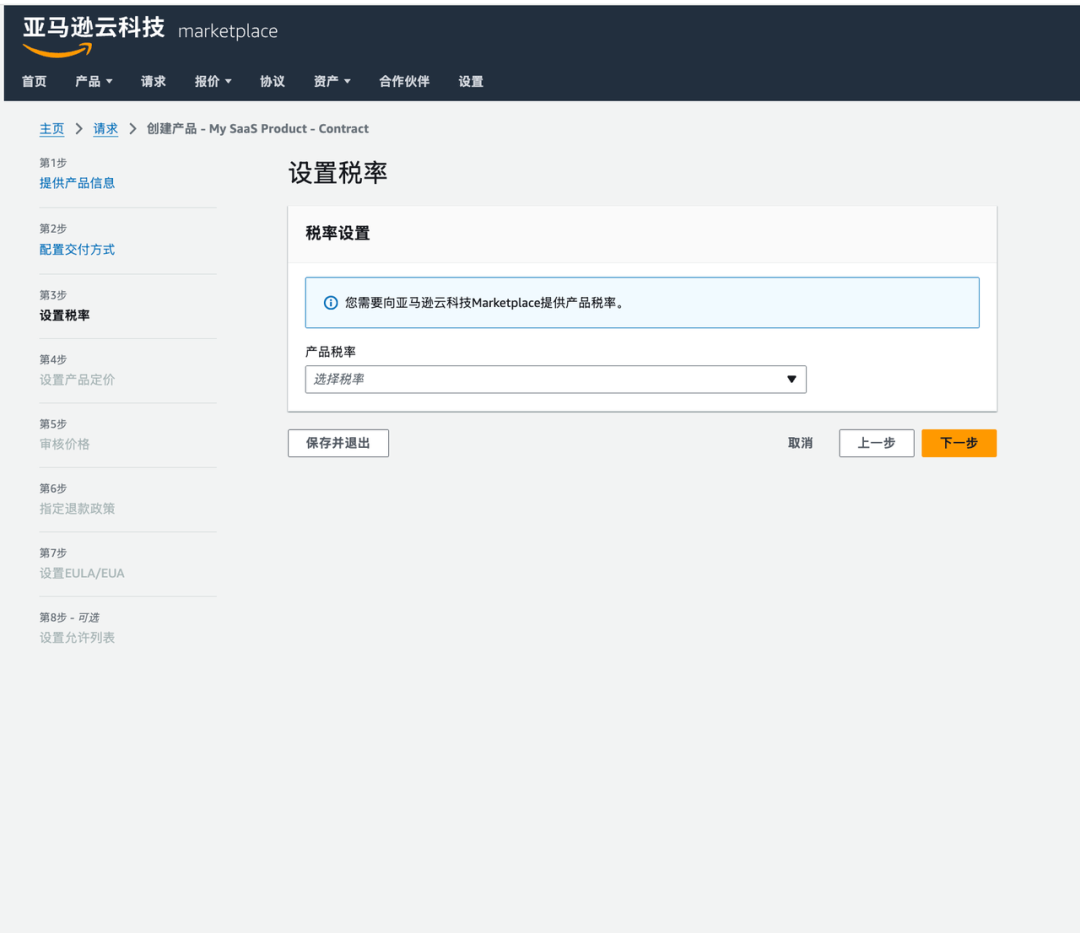Open the 选择税率 product tax dropdown
The height and width of the screenshot is (933, 1080).
click(x=556, y=379)
